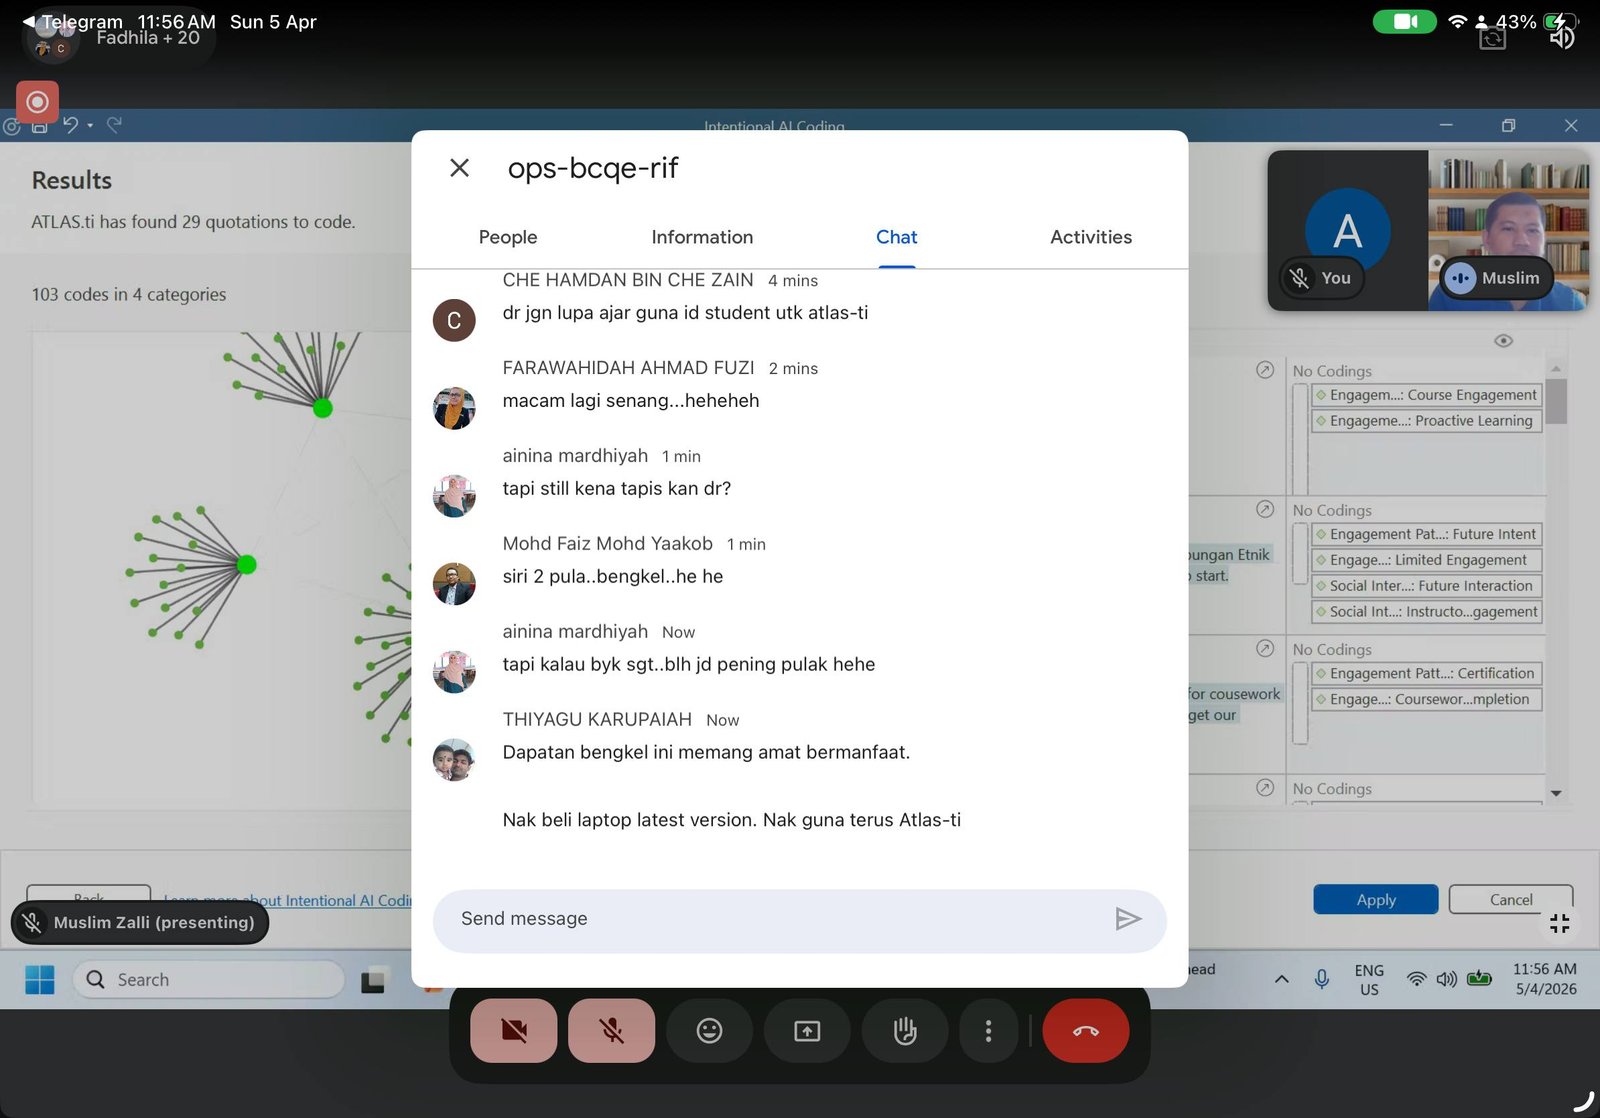1600x1118 pixels.
Task: Open the third No Codings arrow icon
Action: tap(1265, 648)
